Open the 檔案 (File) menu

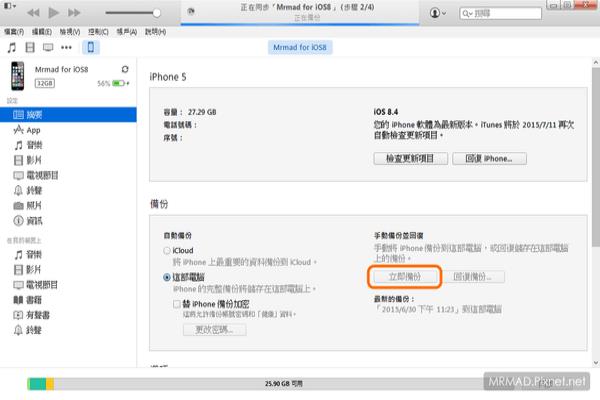pos(16,31)
